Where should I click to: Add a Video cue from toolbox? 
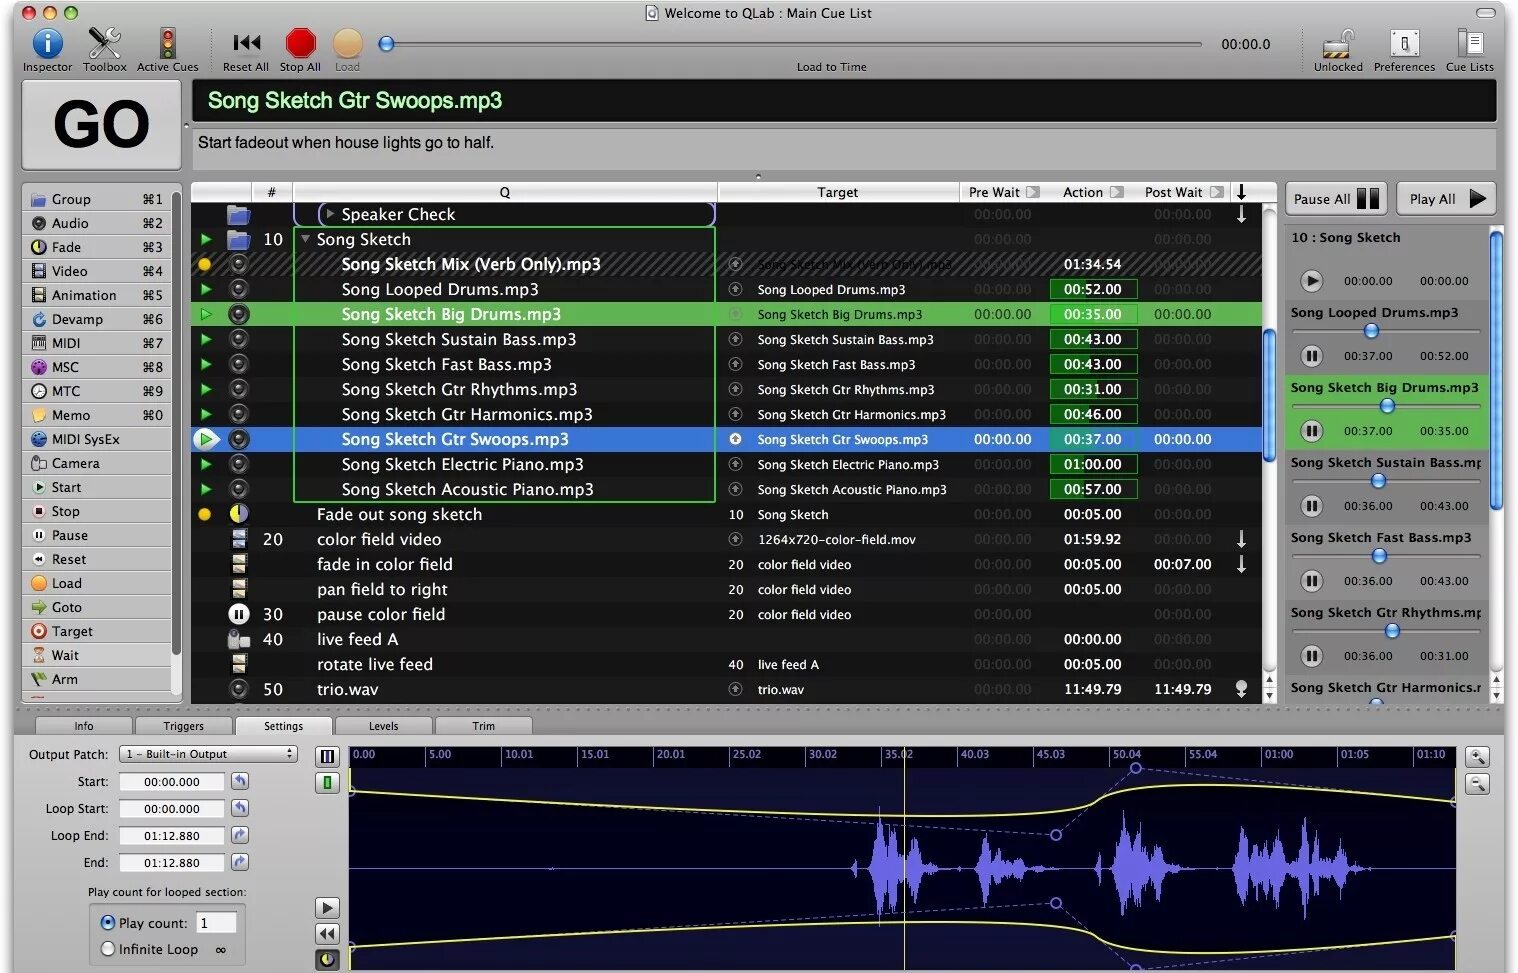[97, 271]
